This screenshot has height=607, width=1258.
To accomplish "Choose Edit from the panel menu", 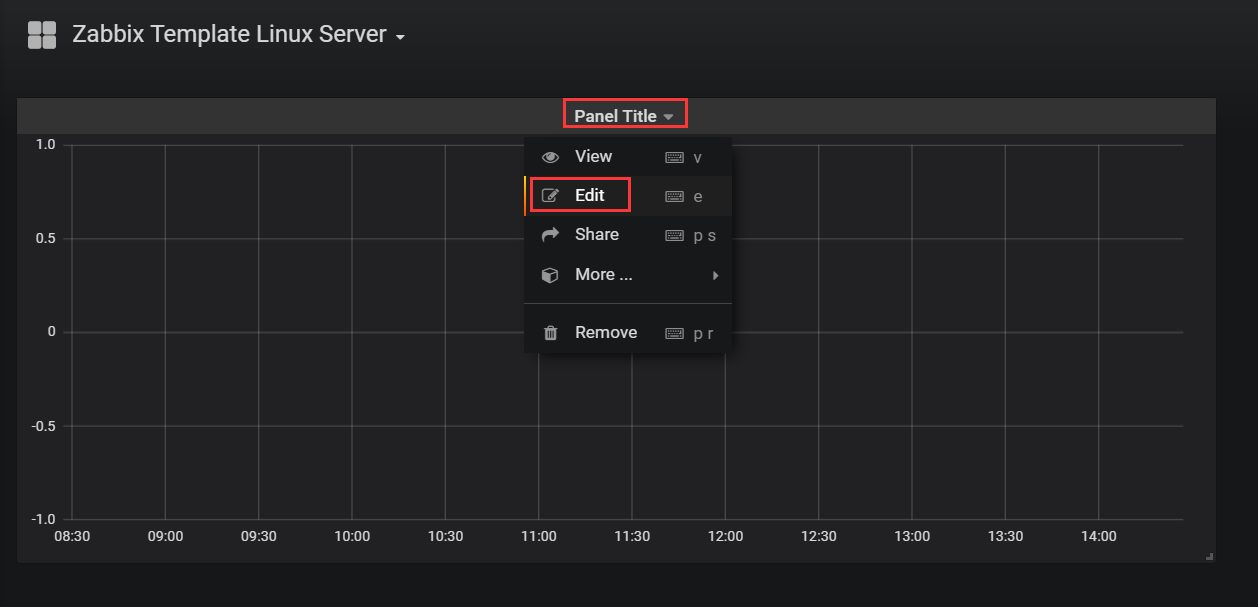I will 628,196.
